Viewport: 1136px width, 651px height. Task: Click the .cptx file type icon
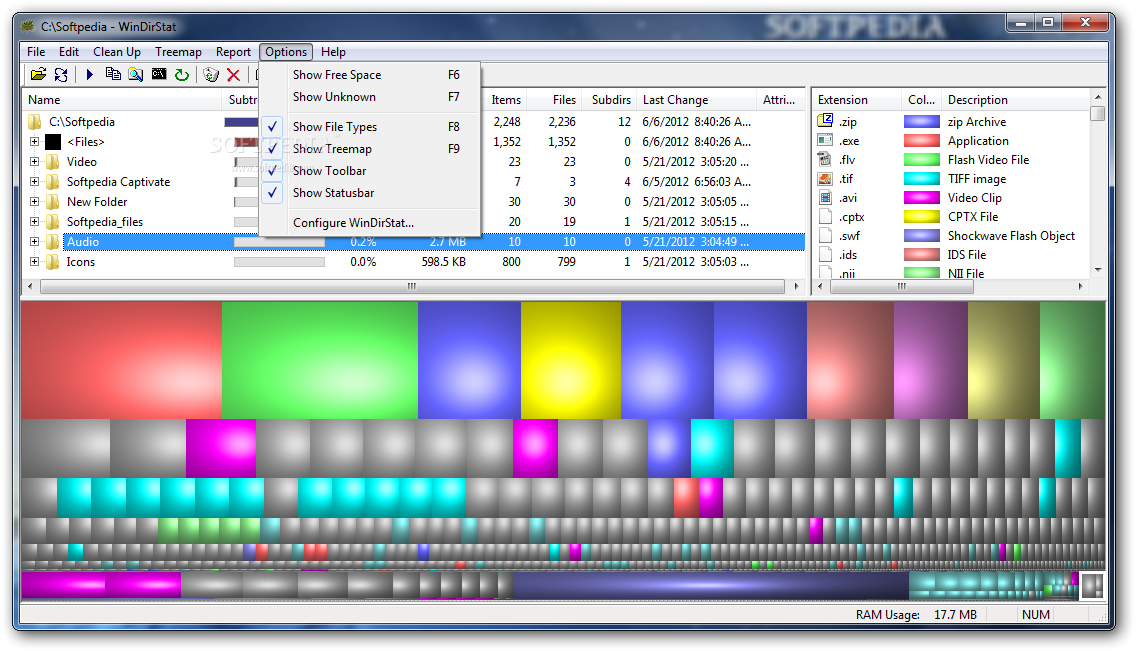point(825,216)
